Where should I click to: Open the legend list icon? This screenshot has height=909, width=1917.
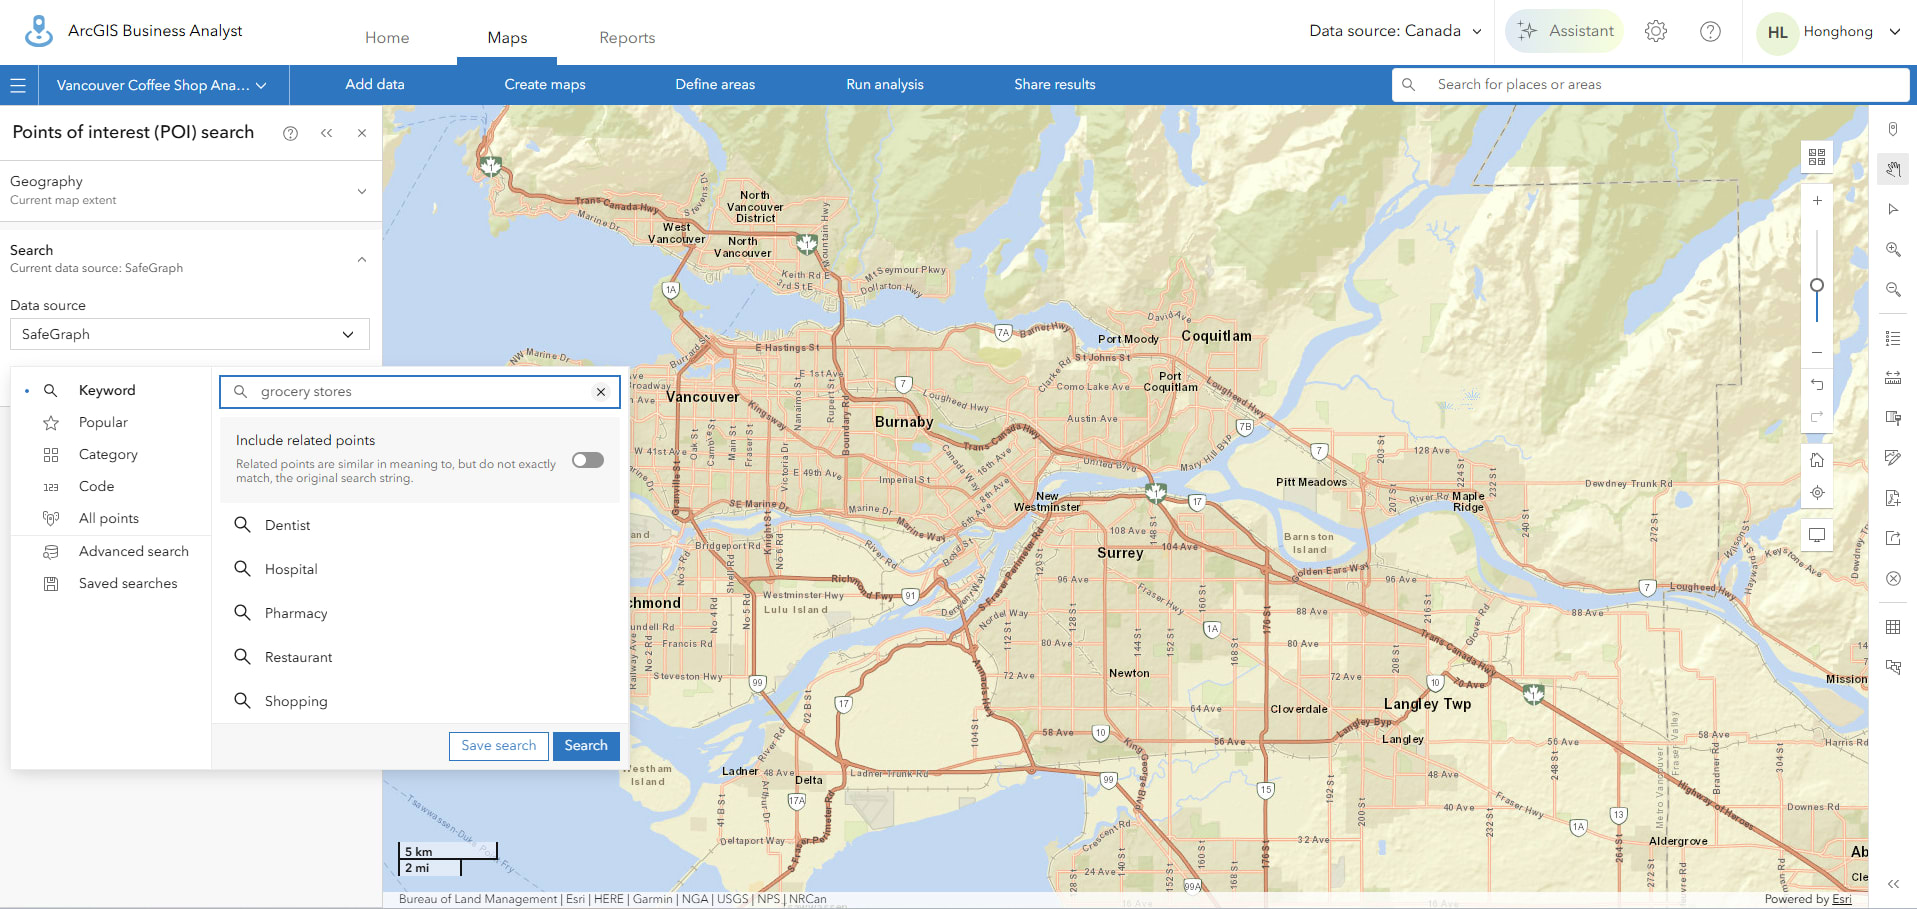1893,338
